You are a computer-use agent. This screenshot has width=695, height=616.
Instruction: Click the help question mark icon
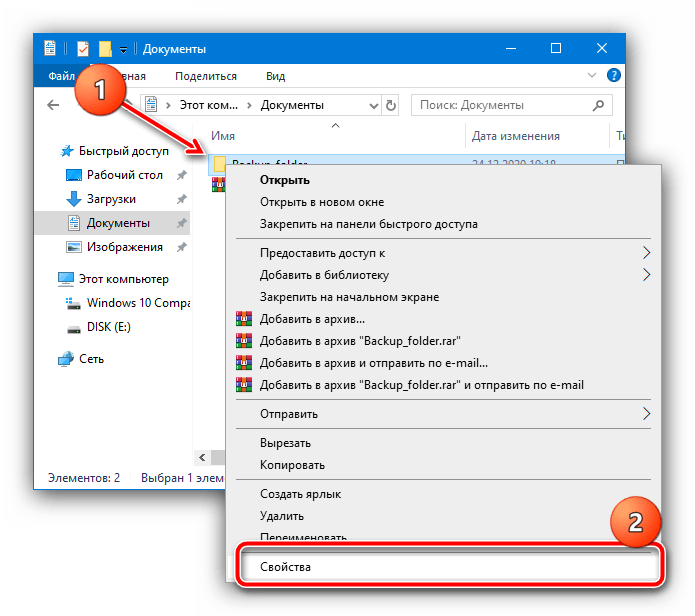pos(613,75)
